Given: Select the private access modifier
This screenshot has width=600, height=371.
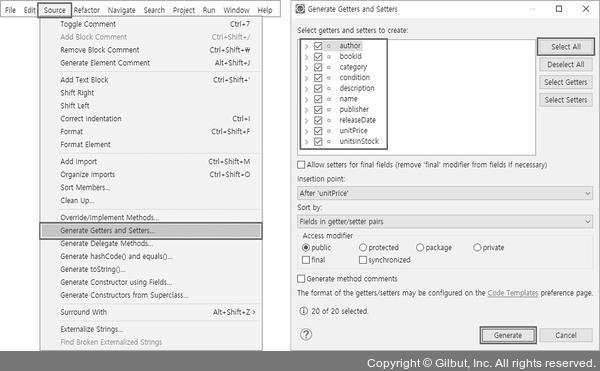Looking at the screenshot, I should (477, 248).
